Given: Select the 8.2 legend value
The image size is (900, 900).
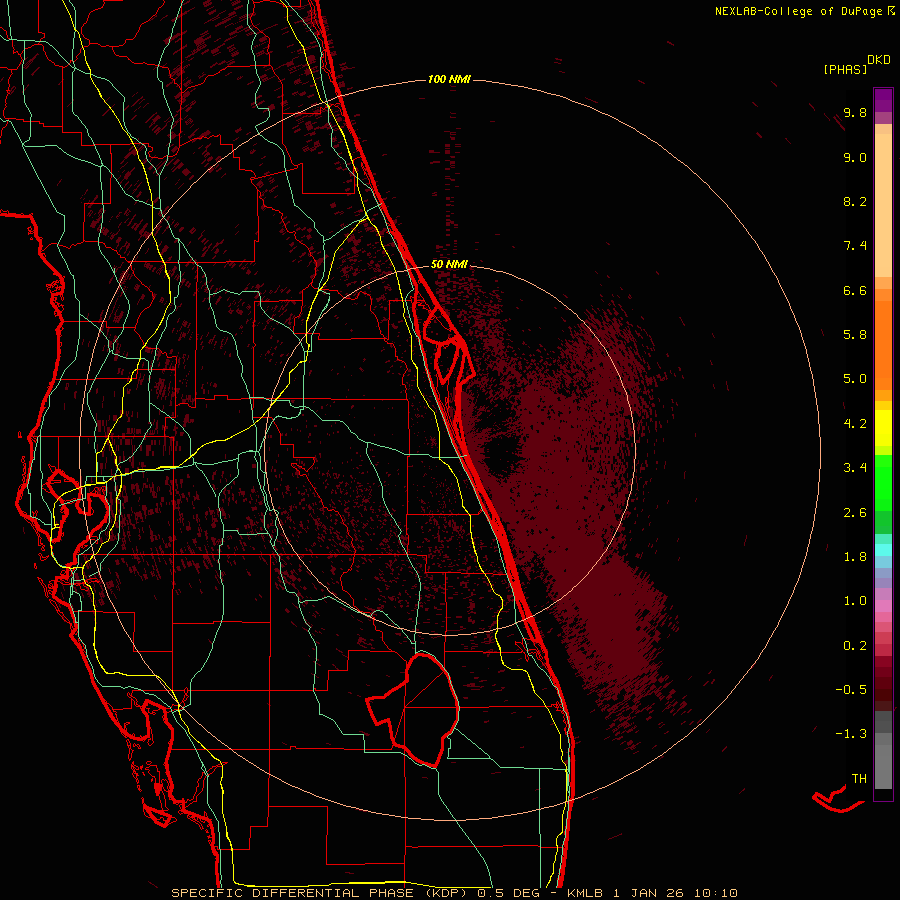Looking at the screenshot, I should (x=855, y=202).
